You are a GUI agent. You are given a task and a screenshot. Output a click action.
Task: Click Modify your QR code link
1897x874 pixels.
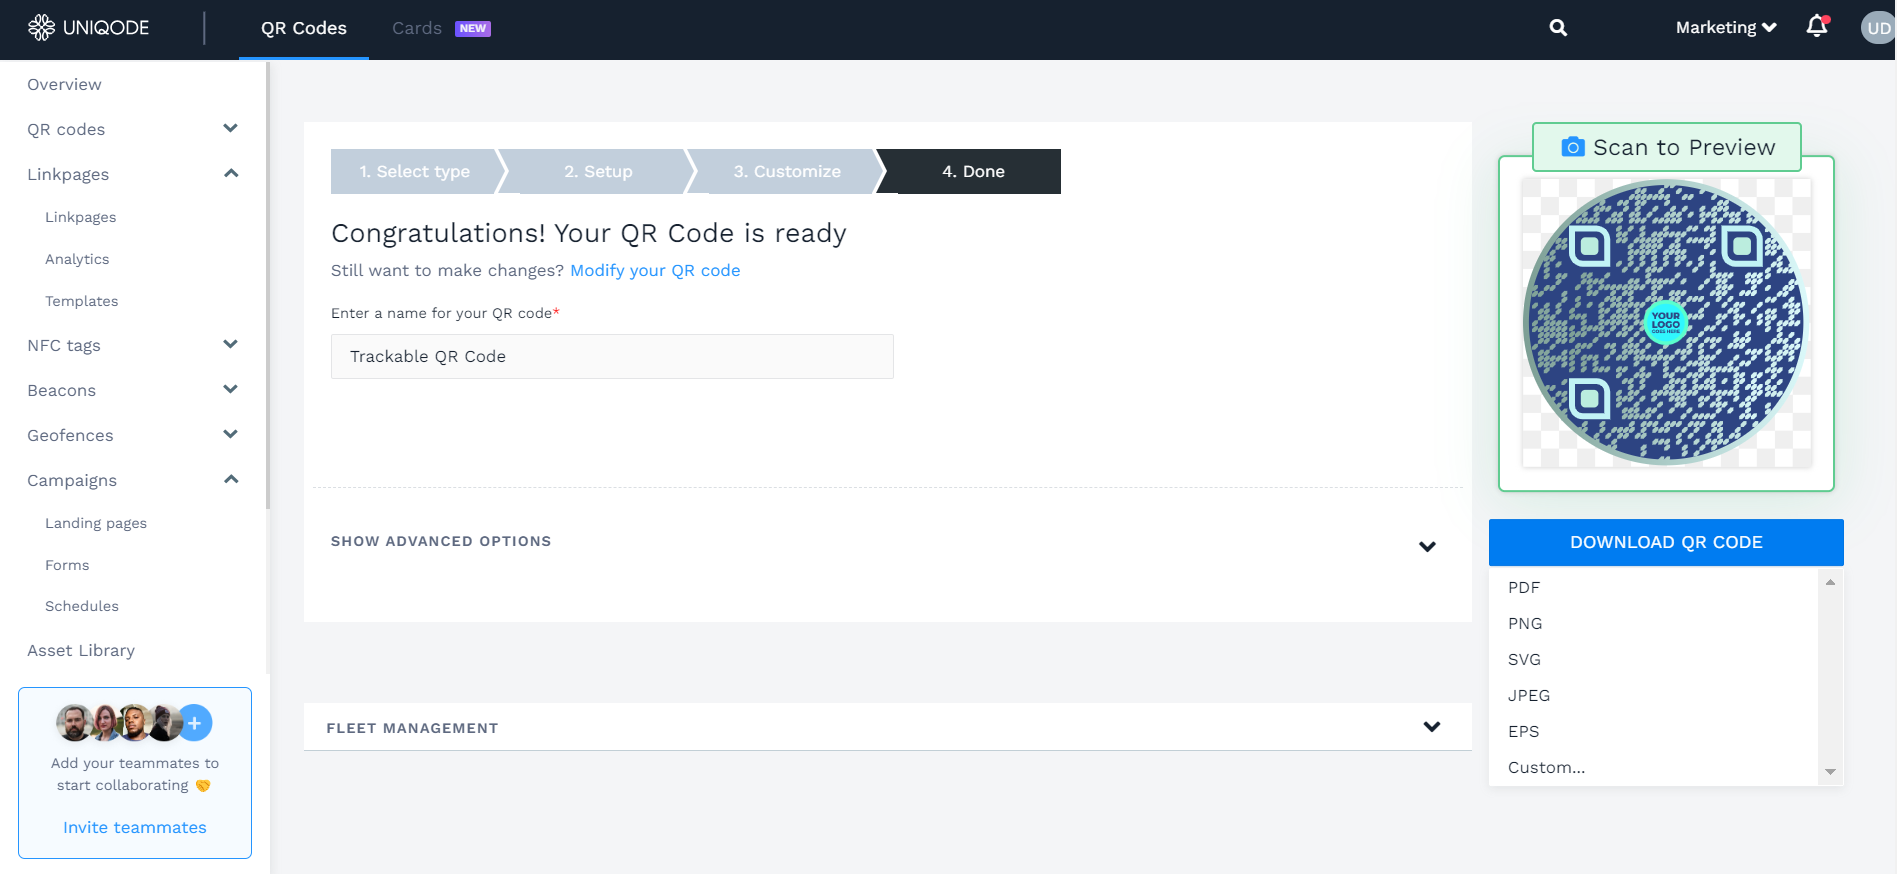click(655, 270)
